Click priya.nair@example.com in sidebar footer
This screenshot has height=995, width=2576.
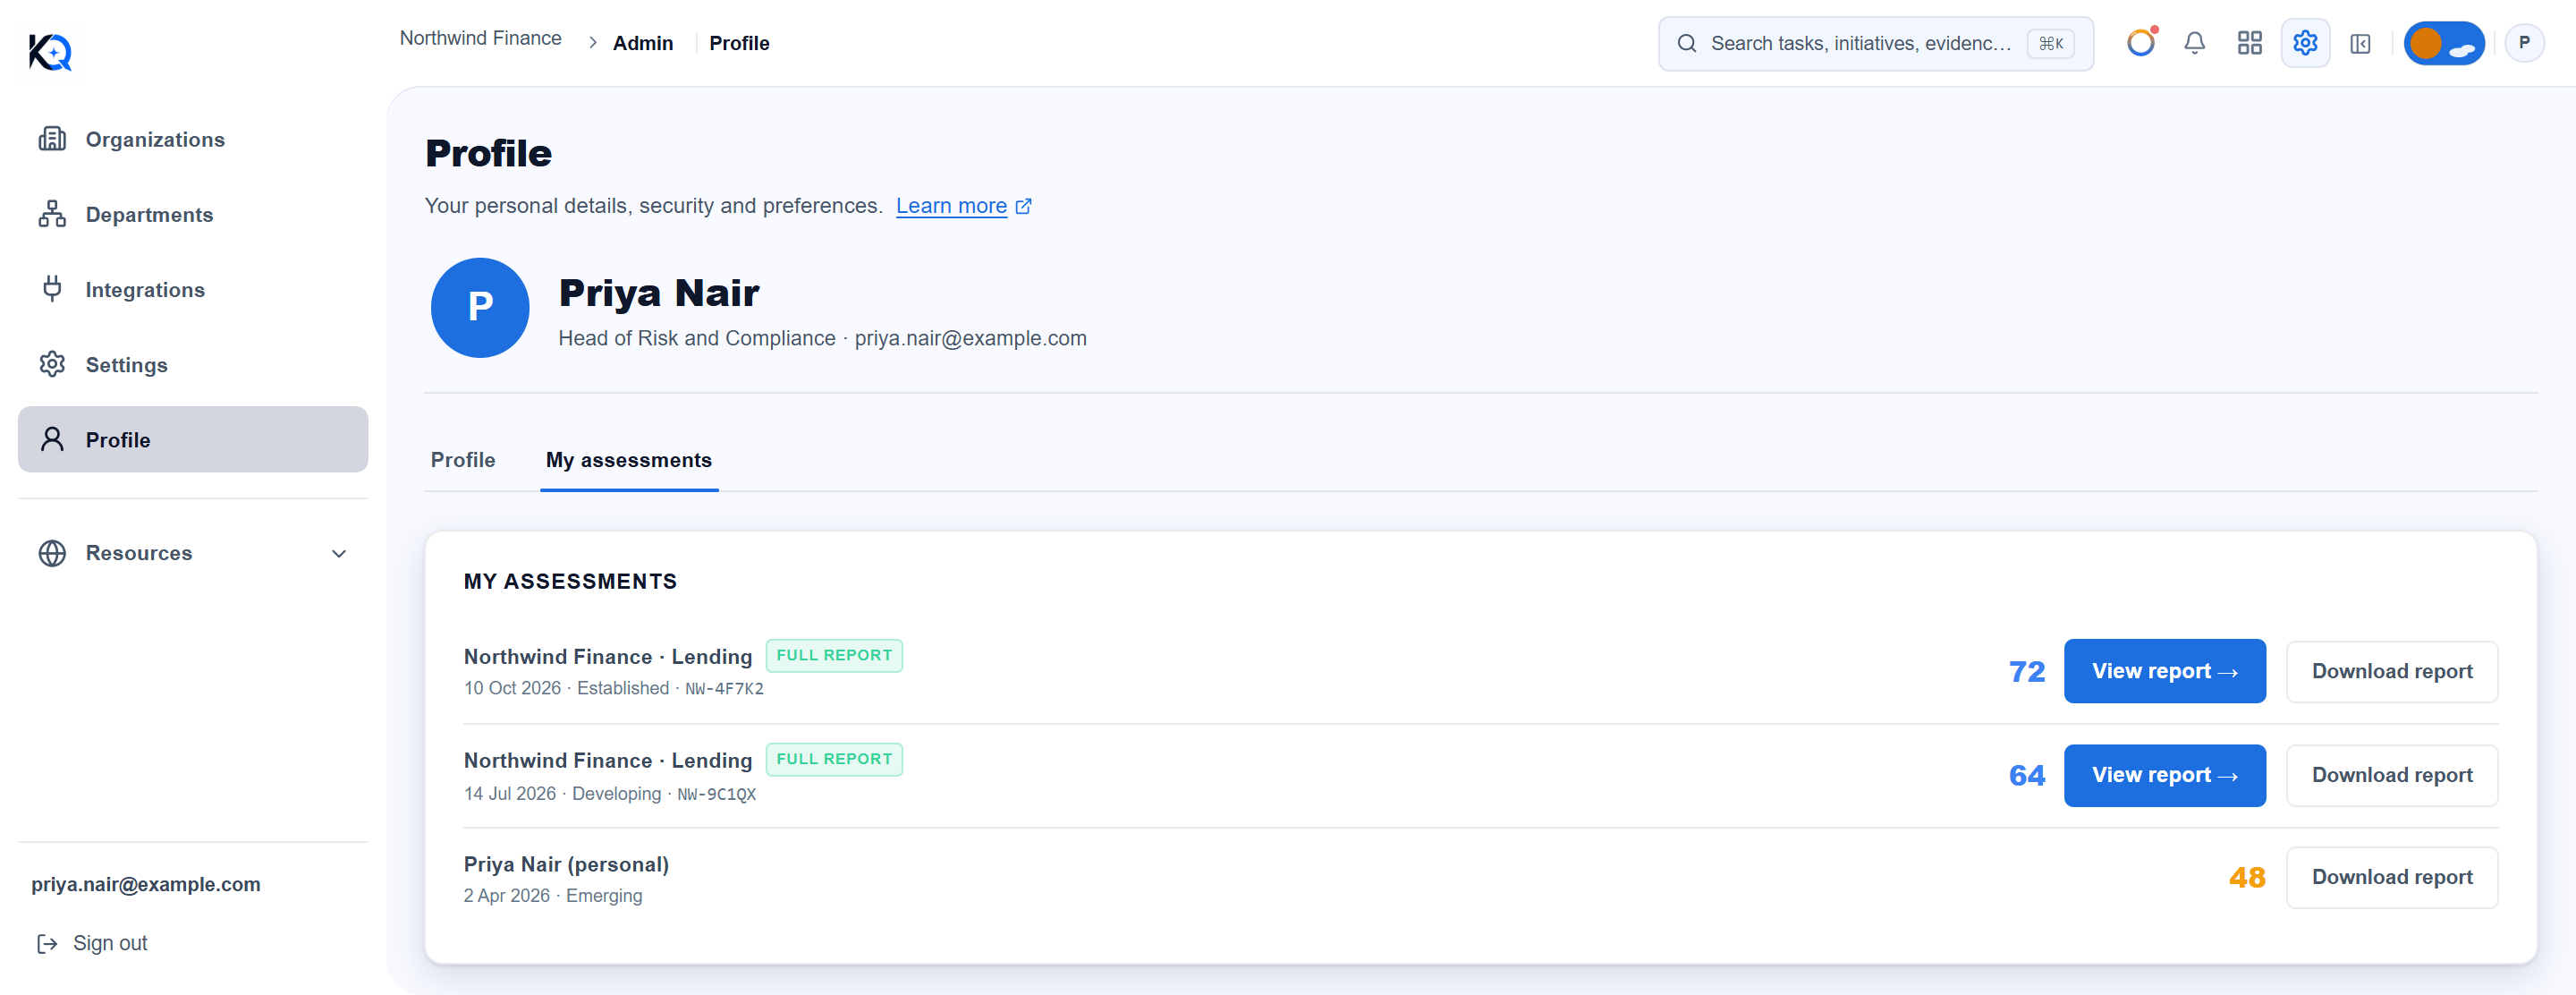point(146,884)
